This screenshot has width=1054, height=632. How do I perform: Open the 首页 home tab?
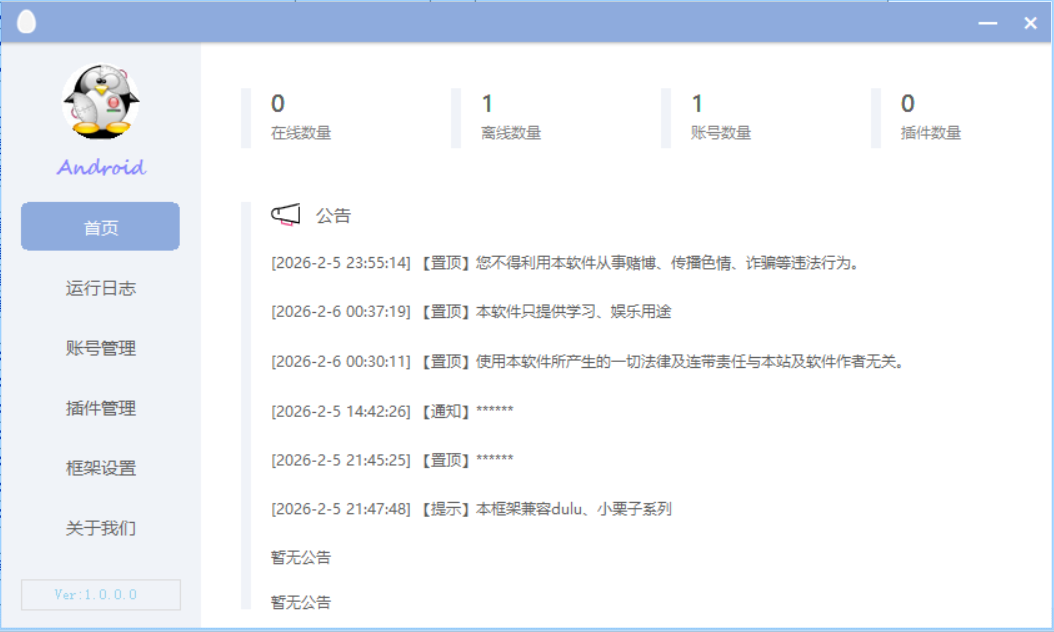click(x=100, y=227)
